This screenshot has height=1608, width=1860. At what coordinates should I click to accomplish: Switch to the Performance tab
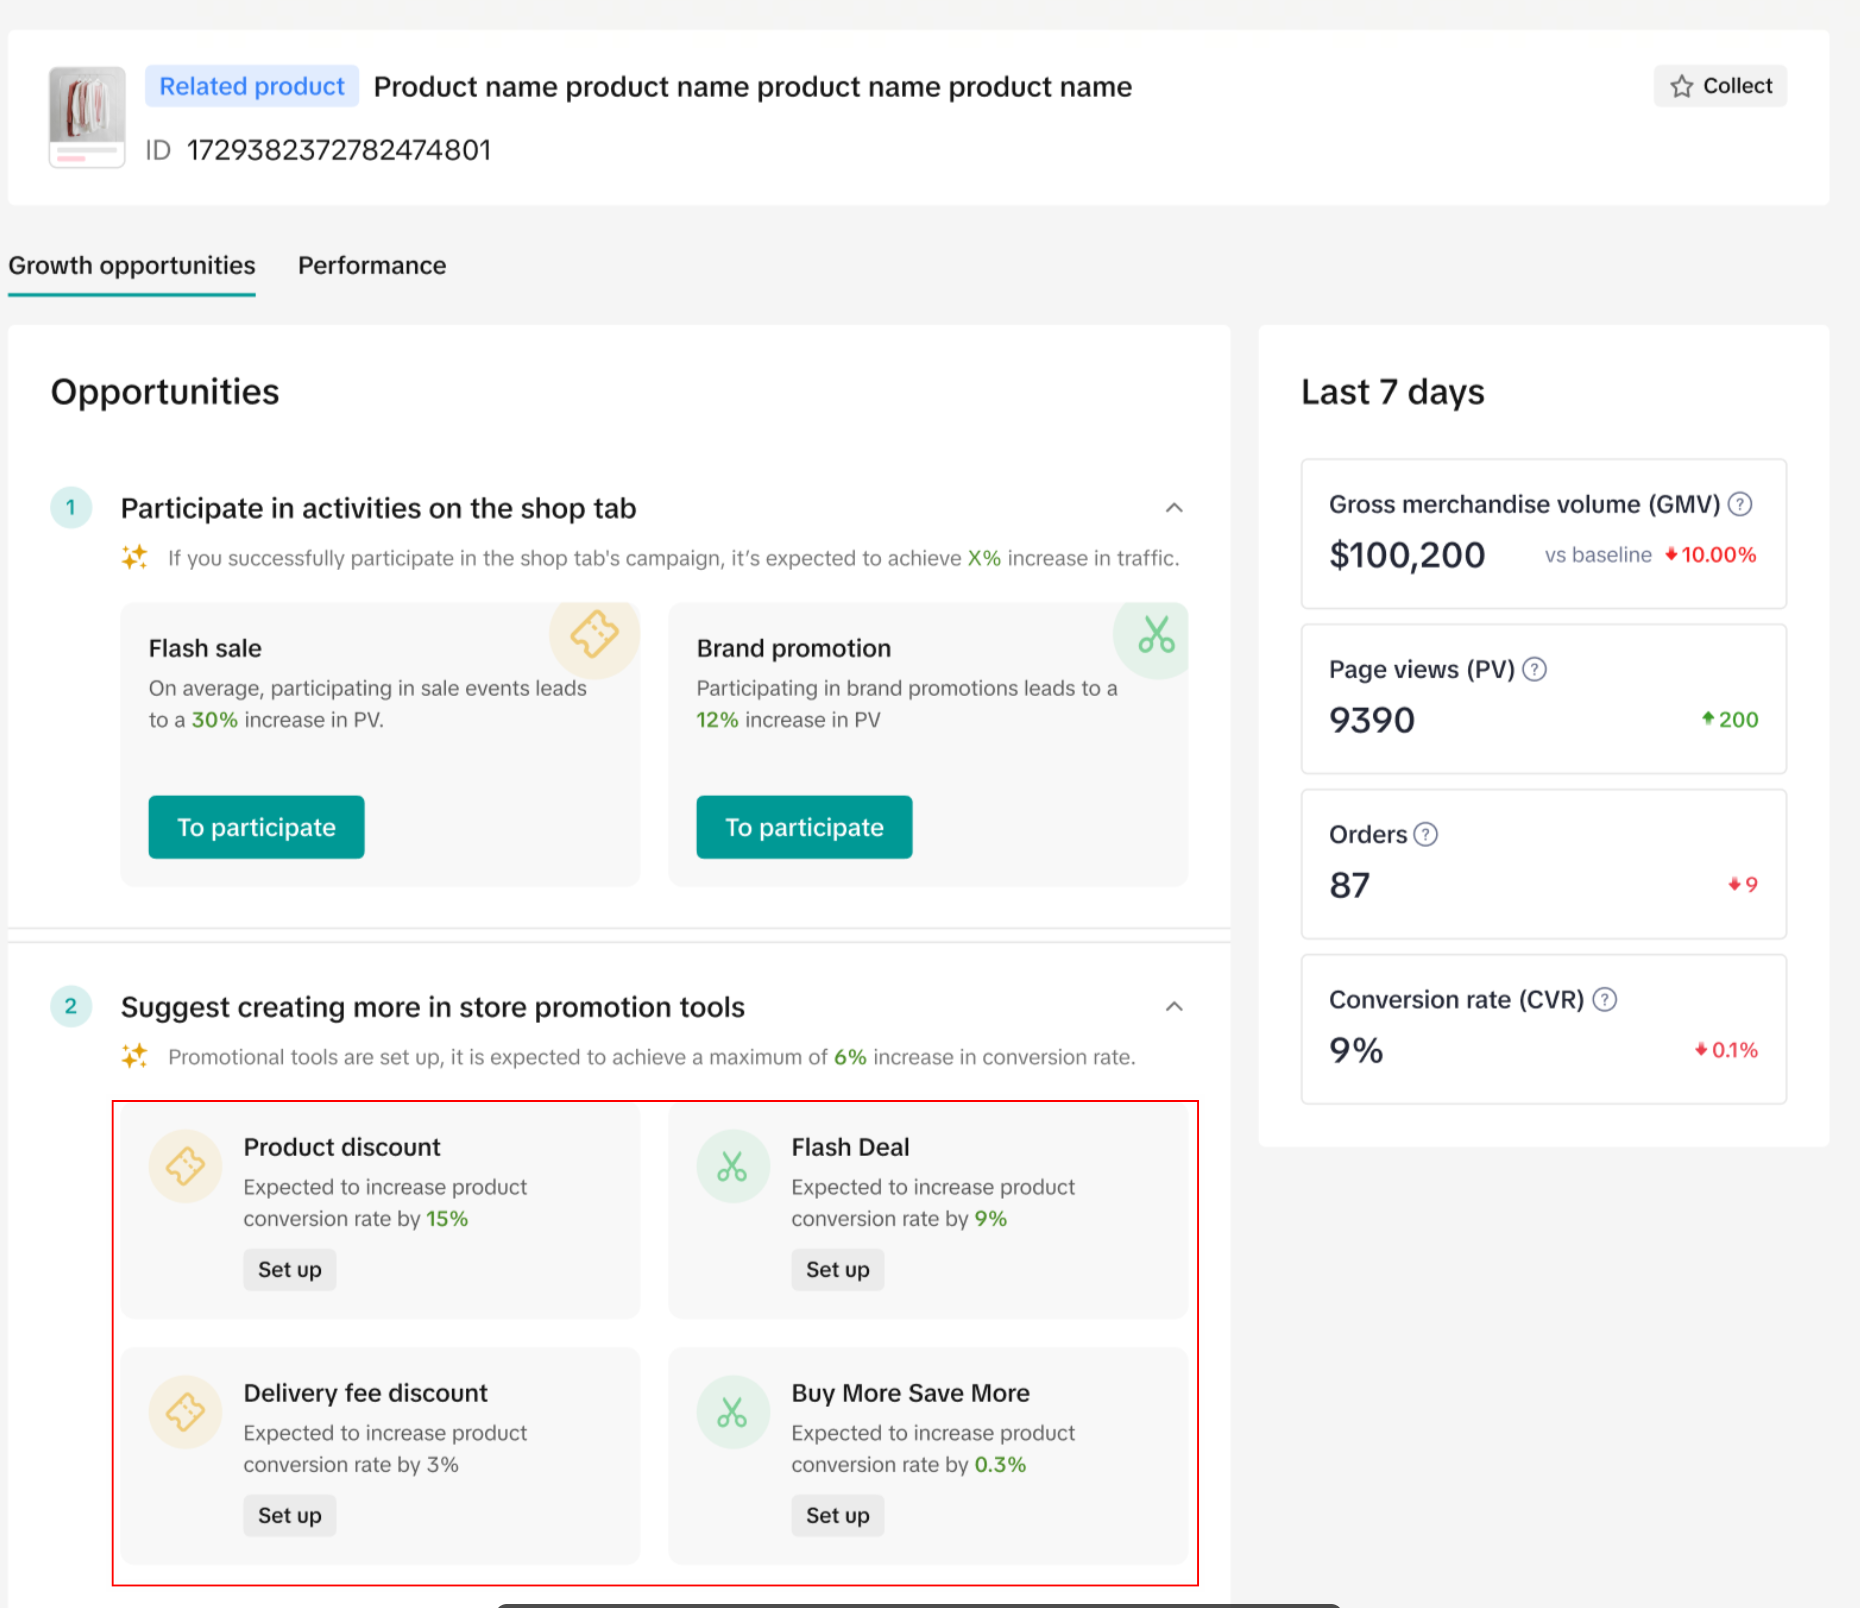[372, 265]
